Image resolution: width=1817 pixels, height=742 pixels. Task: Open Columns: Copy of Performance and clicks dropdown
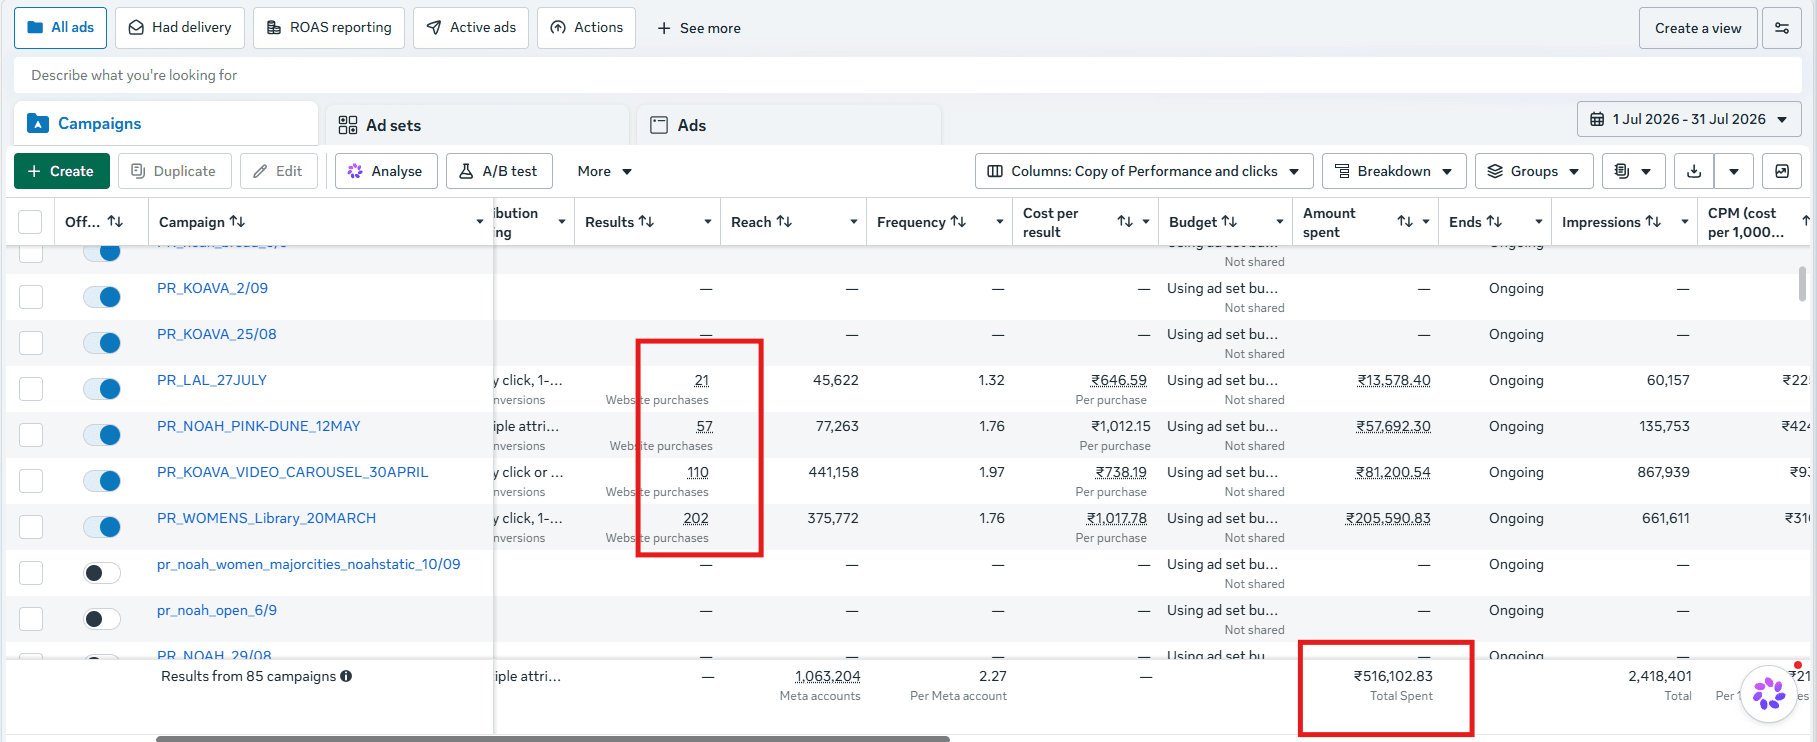1144,171
